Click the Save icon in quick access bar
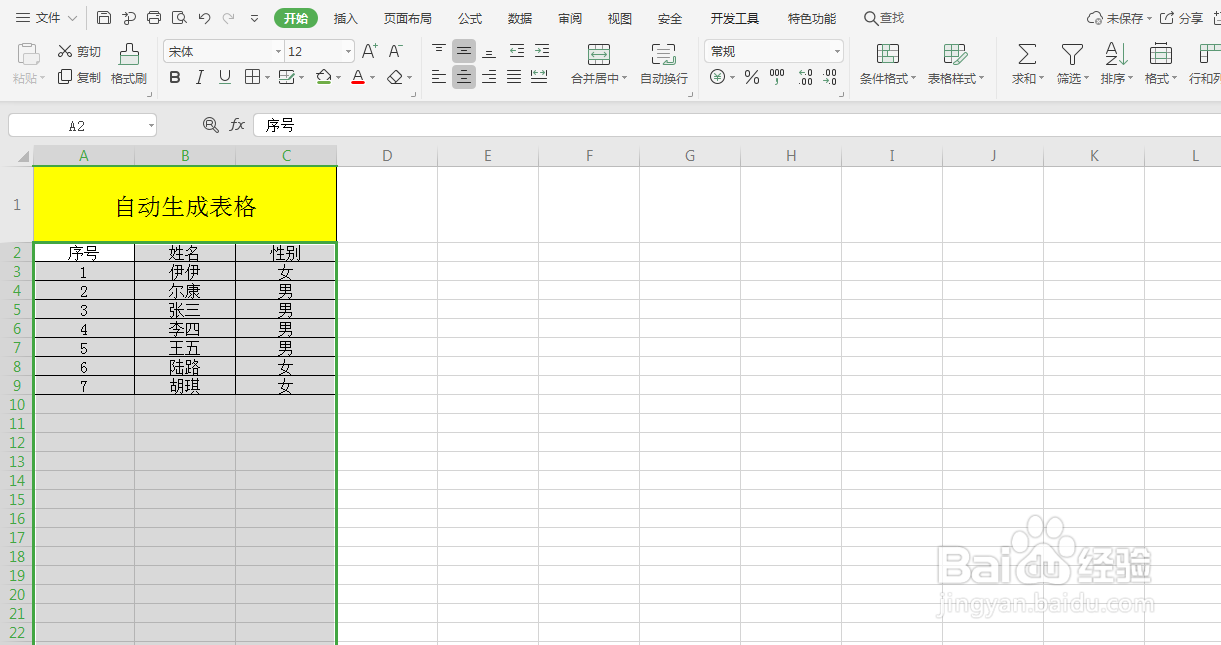 tap(104, 18)
